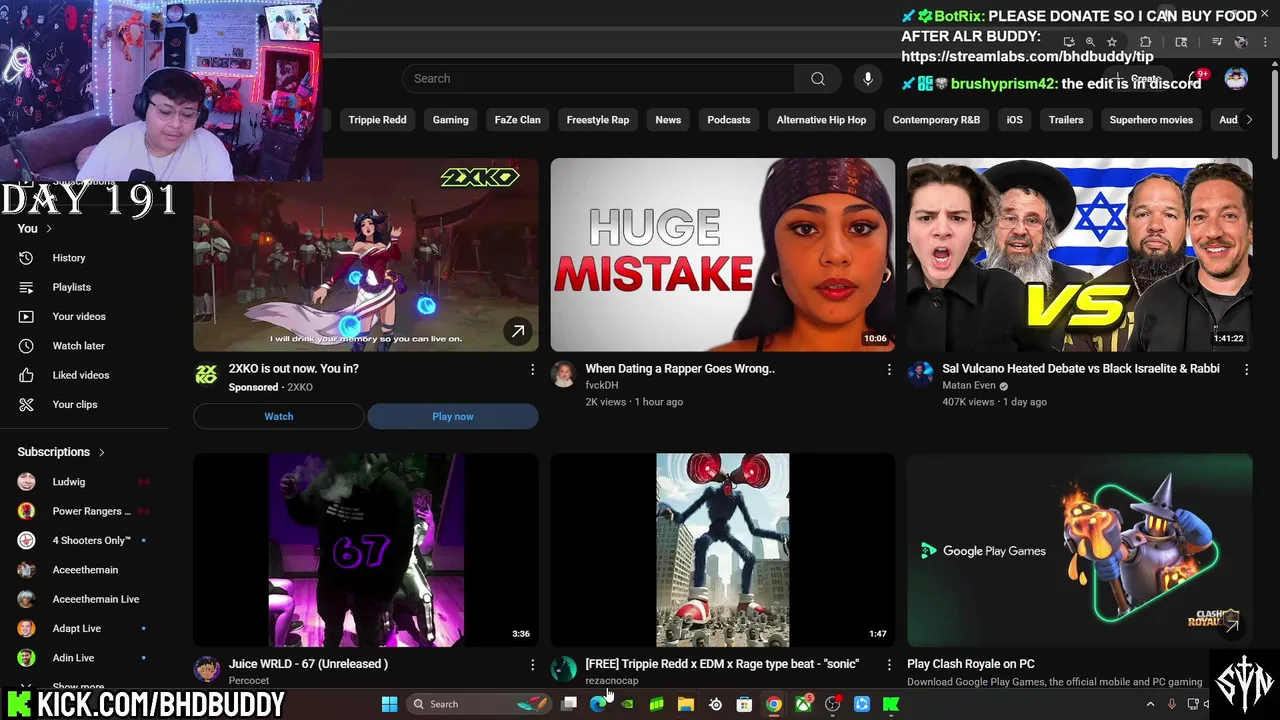
Task: Open options for Trippie Redd type beat video
Action: (x=889, y=665)
